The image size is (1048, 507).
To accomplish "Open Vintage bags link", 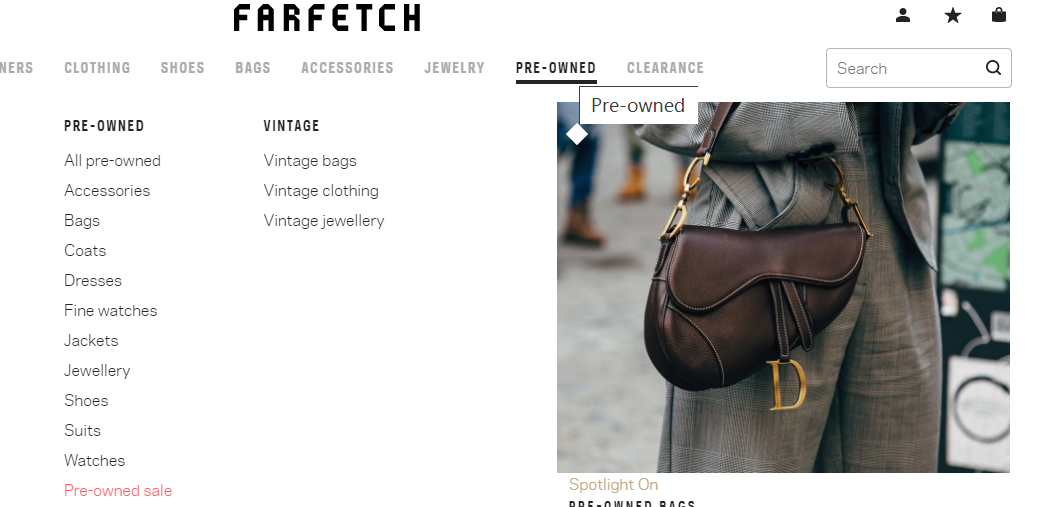I will coord(310,161).
